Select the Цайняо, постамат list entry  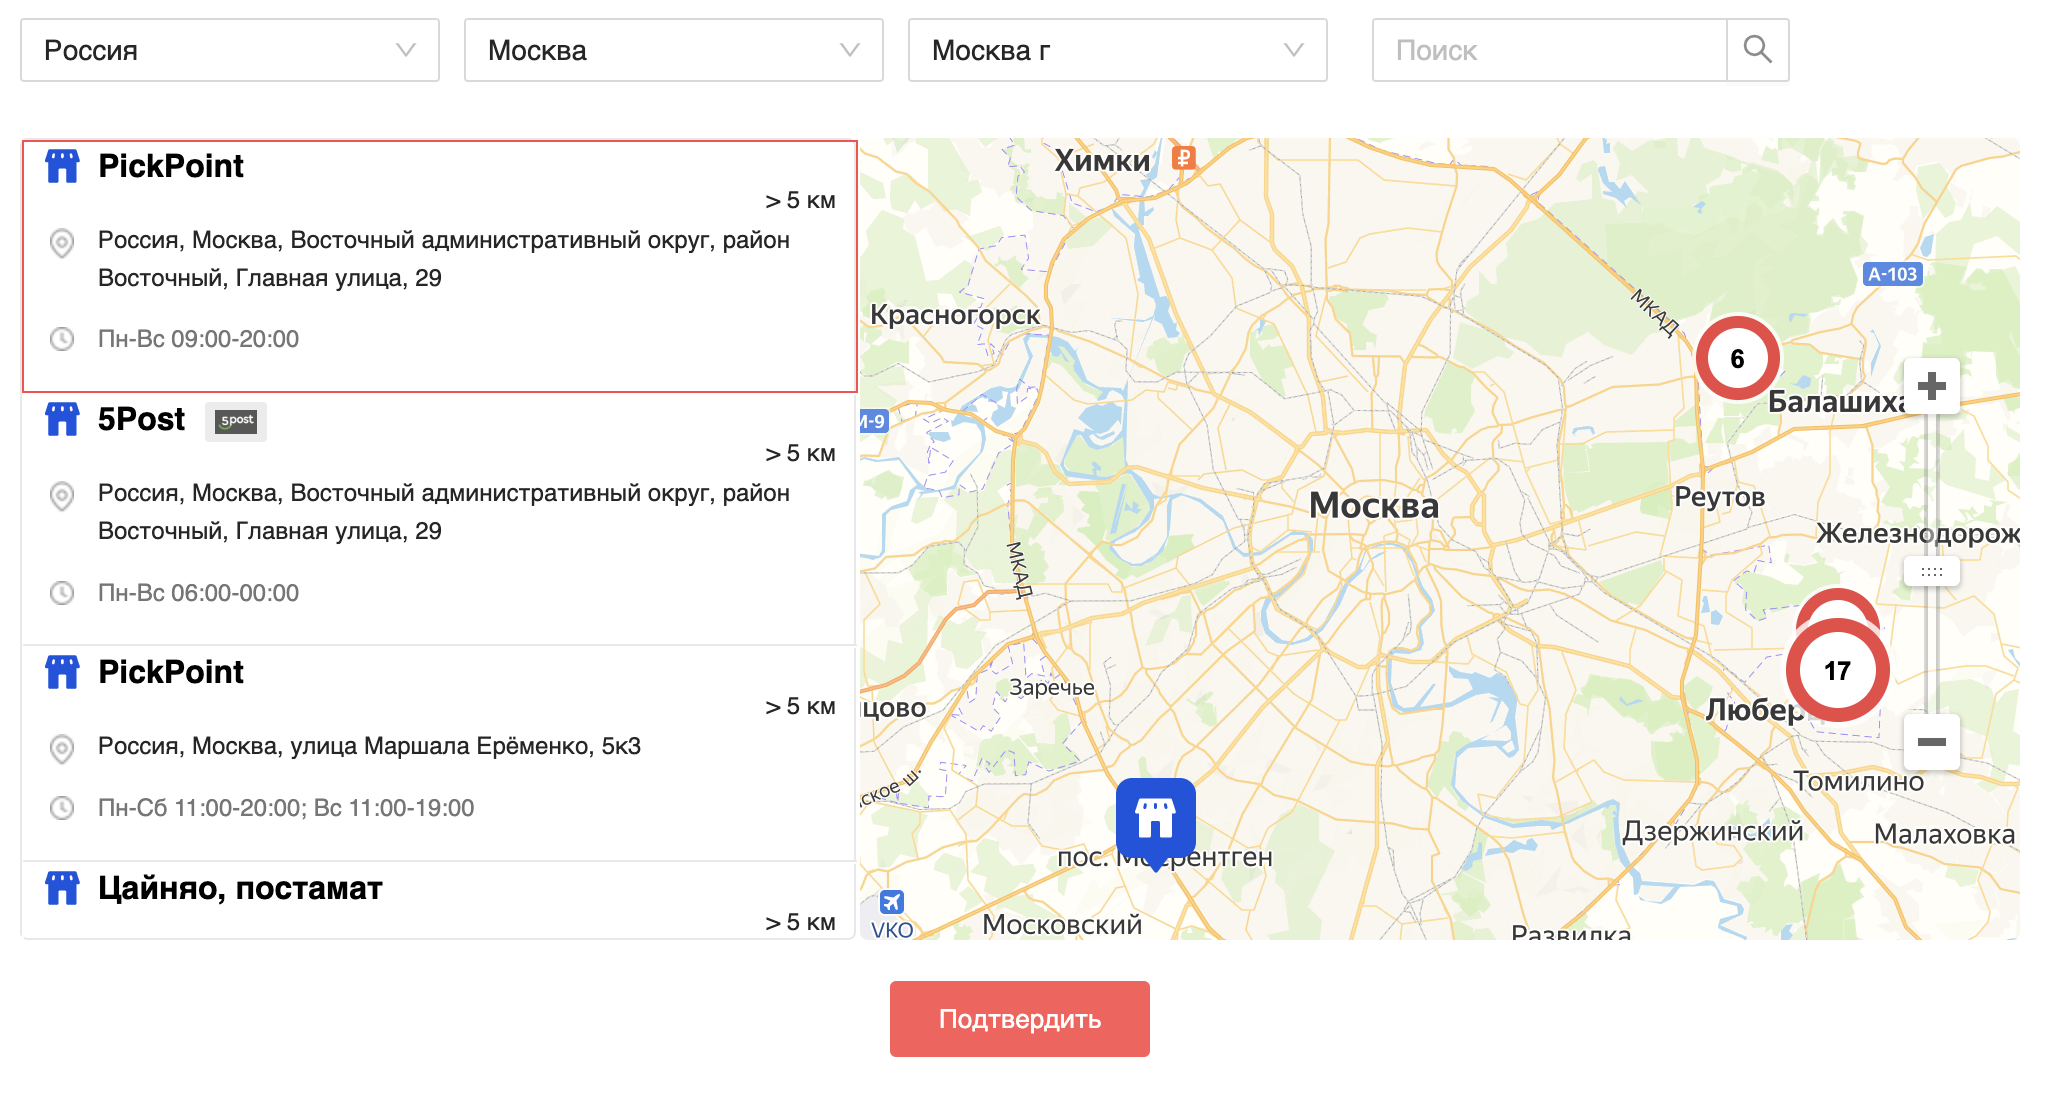click(440, 900)
